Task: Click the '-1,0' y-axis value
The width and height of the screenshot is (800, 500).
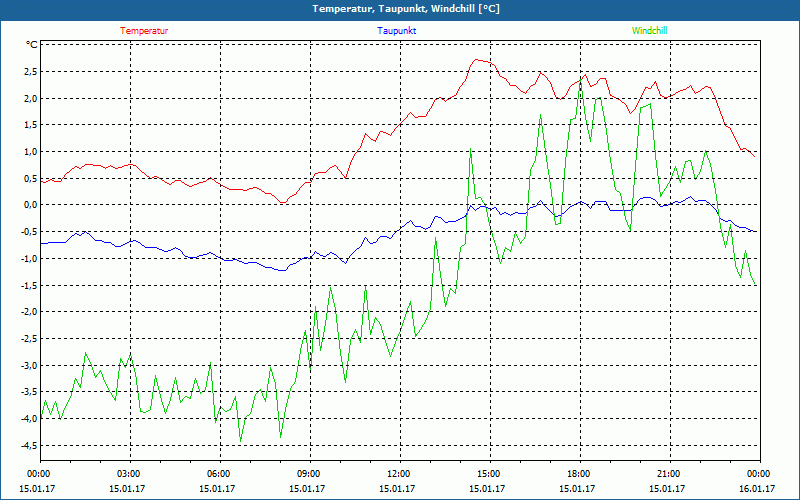Action: pos(29,259)
